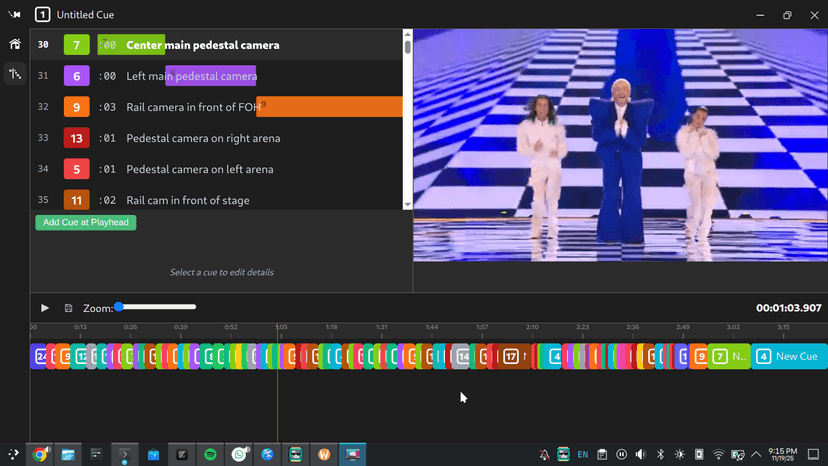Click the camera 17 block on timeline
This screenshot has height=466, width=828.
[511, 356]
